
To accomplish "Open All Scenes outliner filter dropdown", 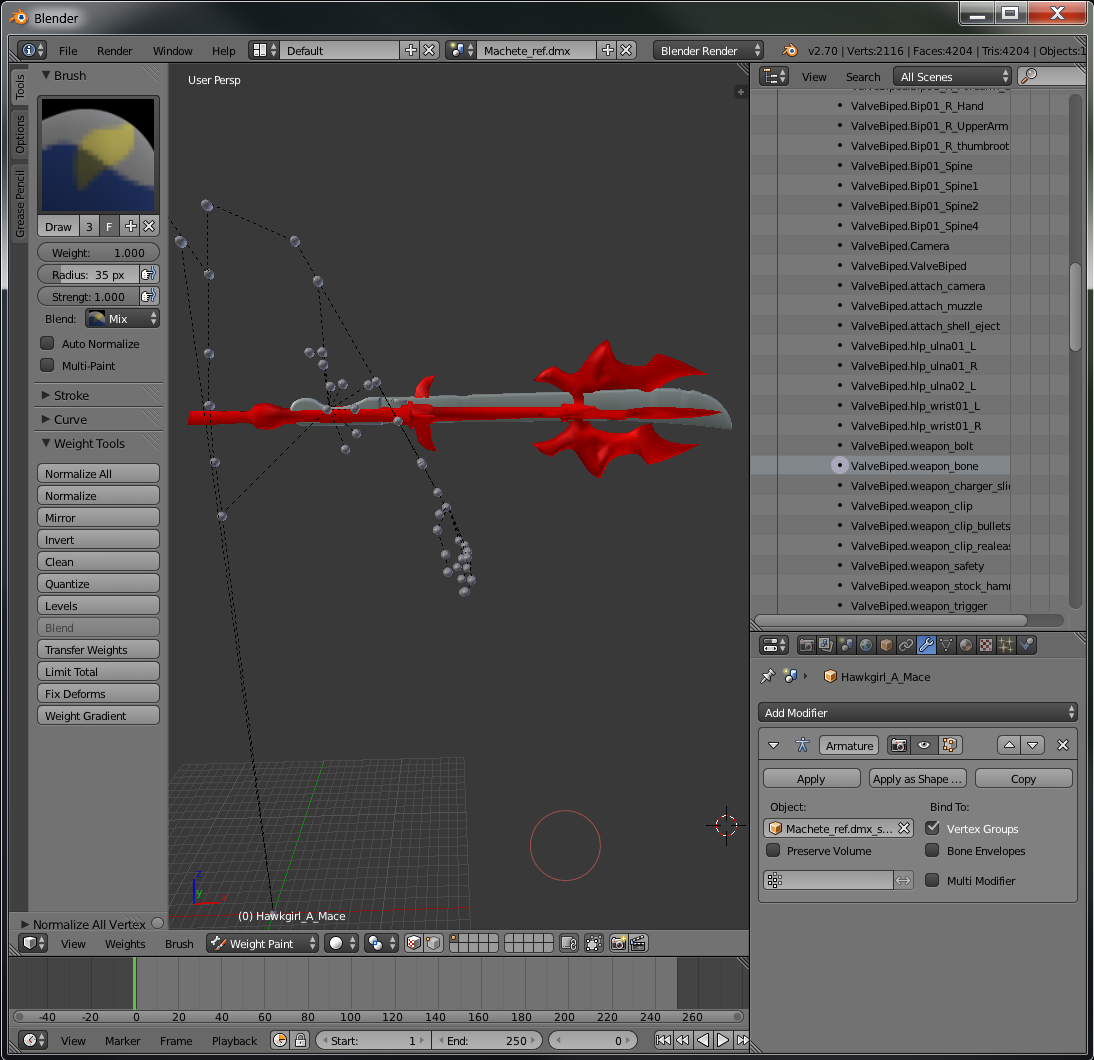I will (x=952, y=77).
